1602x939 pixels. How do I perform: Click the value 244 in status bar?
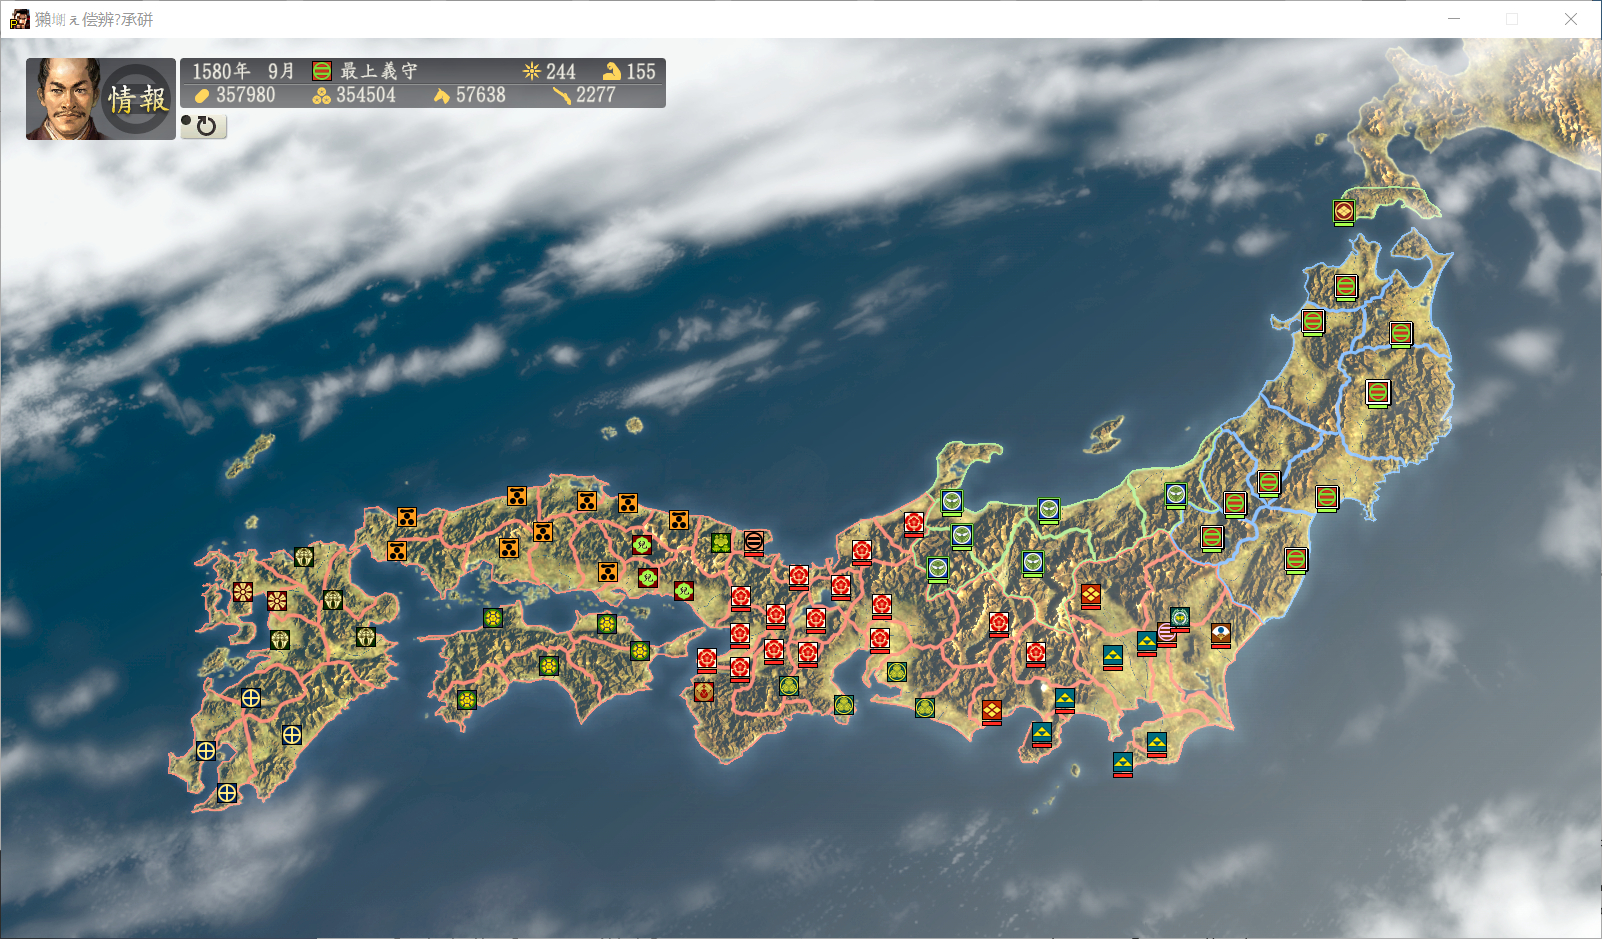point(561,71)
